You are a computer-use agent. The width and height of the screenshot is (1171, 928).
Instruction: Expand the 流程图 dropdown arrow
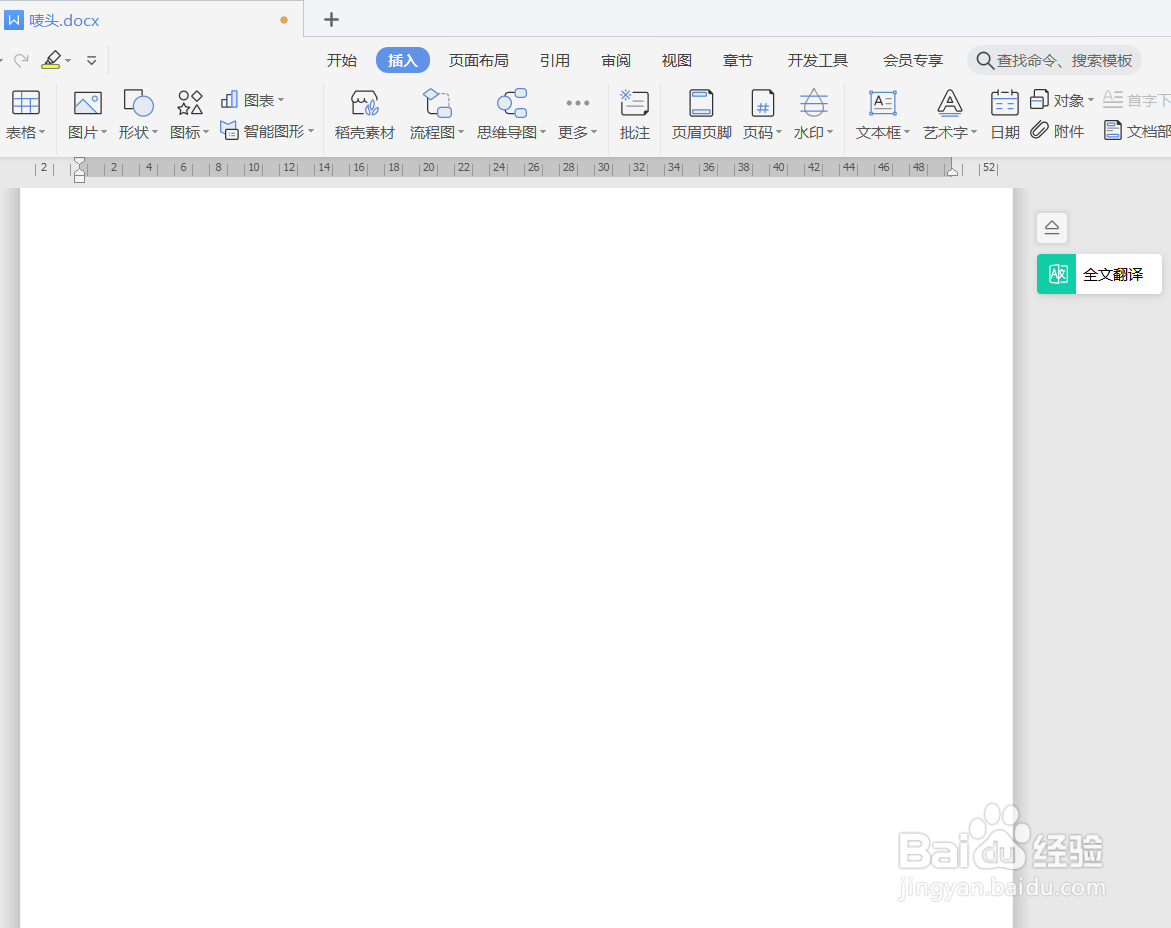(461, 132)
